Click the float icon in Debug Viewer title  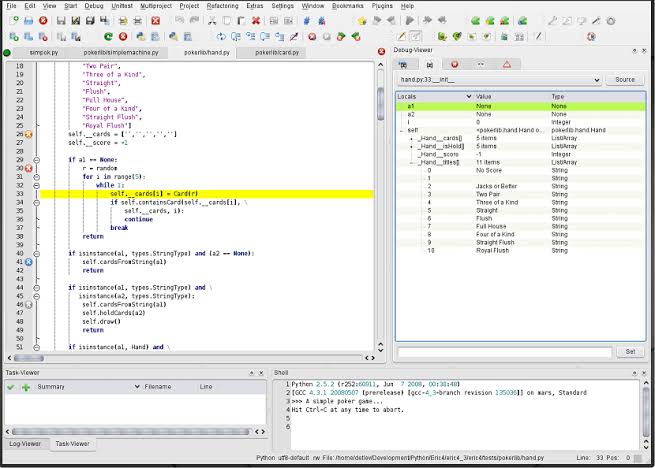tap(636, 52)
